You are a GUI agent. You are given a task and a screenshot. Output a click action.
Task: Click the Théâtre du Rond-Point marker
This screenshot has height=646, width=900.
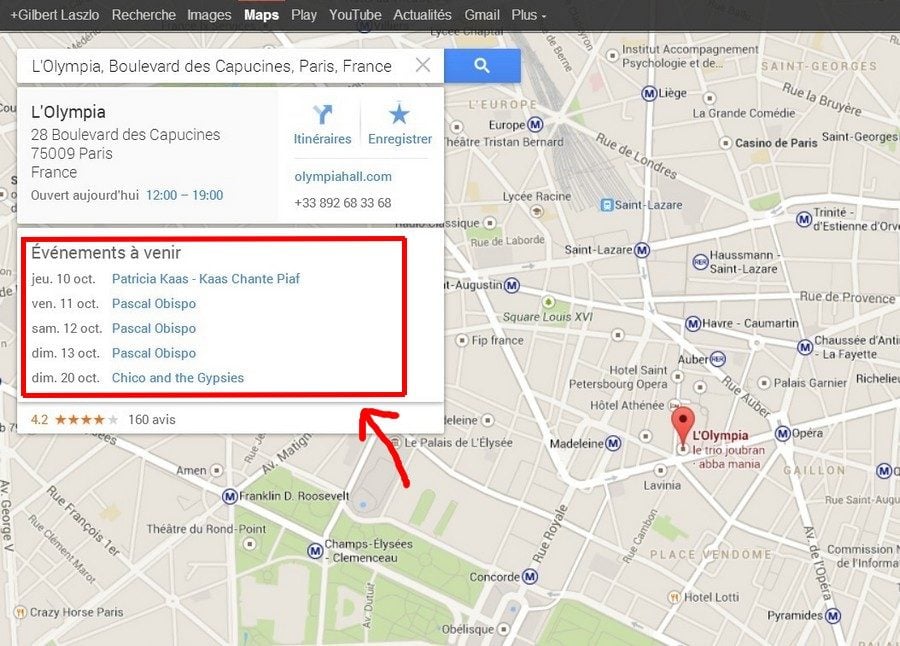tap(250, 544)
